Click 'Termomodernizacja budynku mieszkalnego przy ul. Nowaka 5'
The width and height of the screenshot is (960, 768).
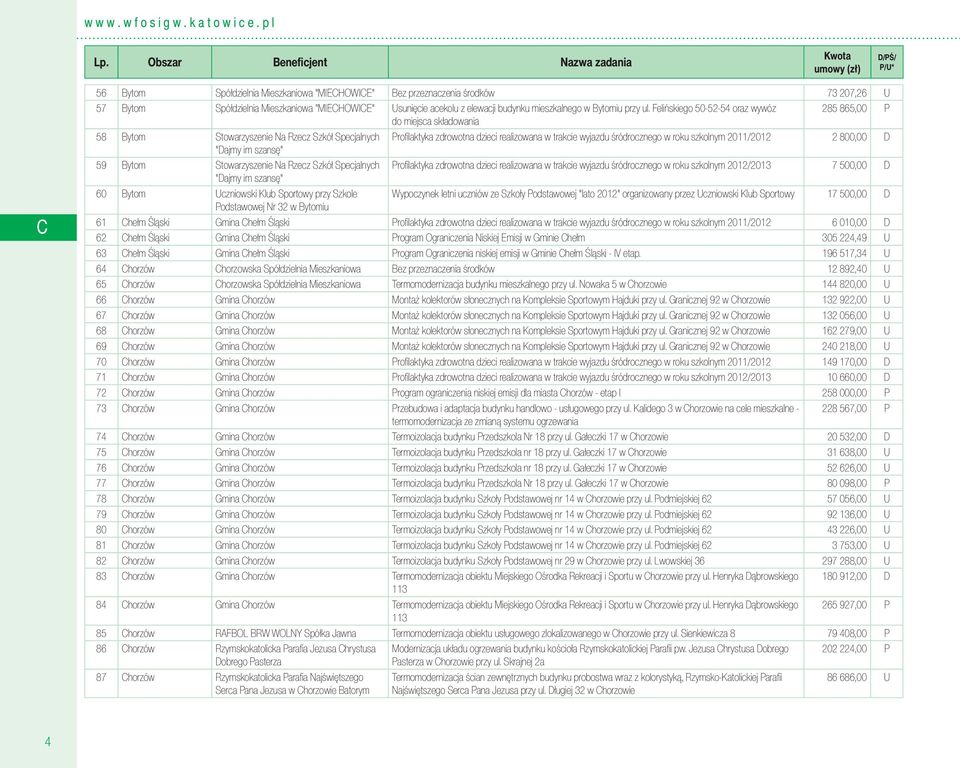pos(529,284)
